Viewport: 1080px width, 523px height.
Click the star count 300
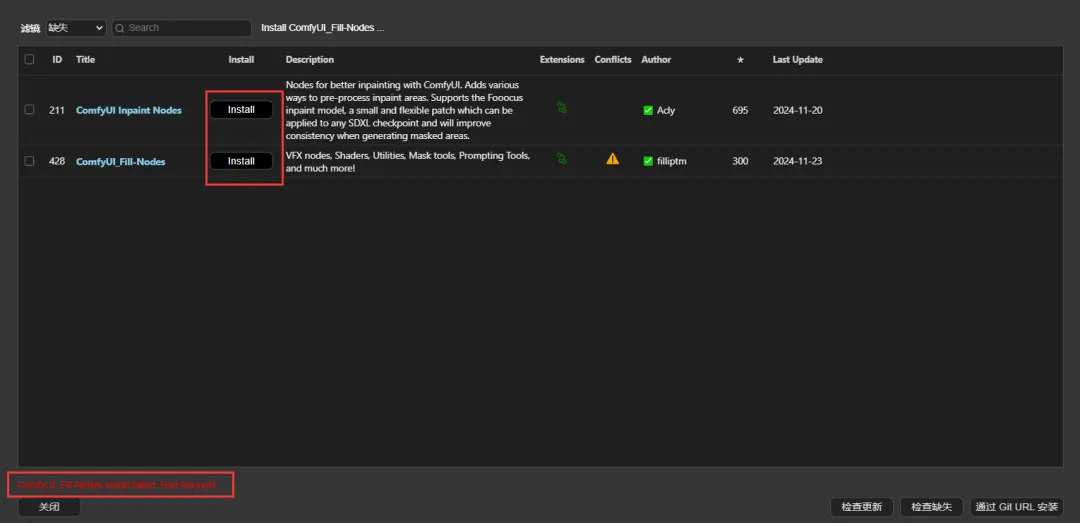pos(740,161)
